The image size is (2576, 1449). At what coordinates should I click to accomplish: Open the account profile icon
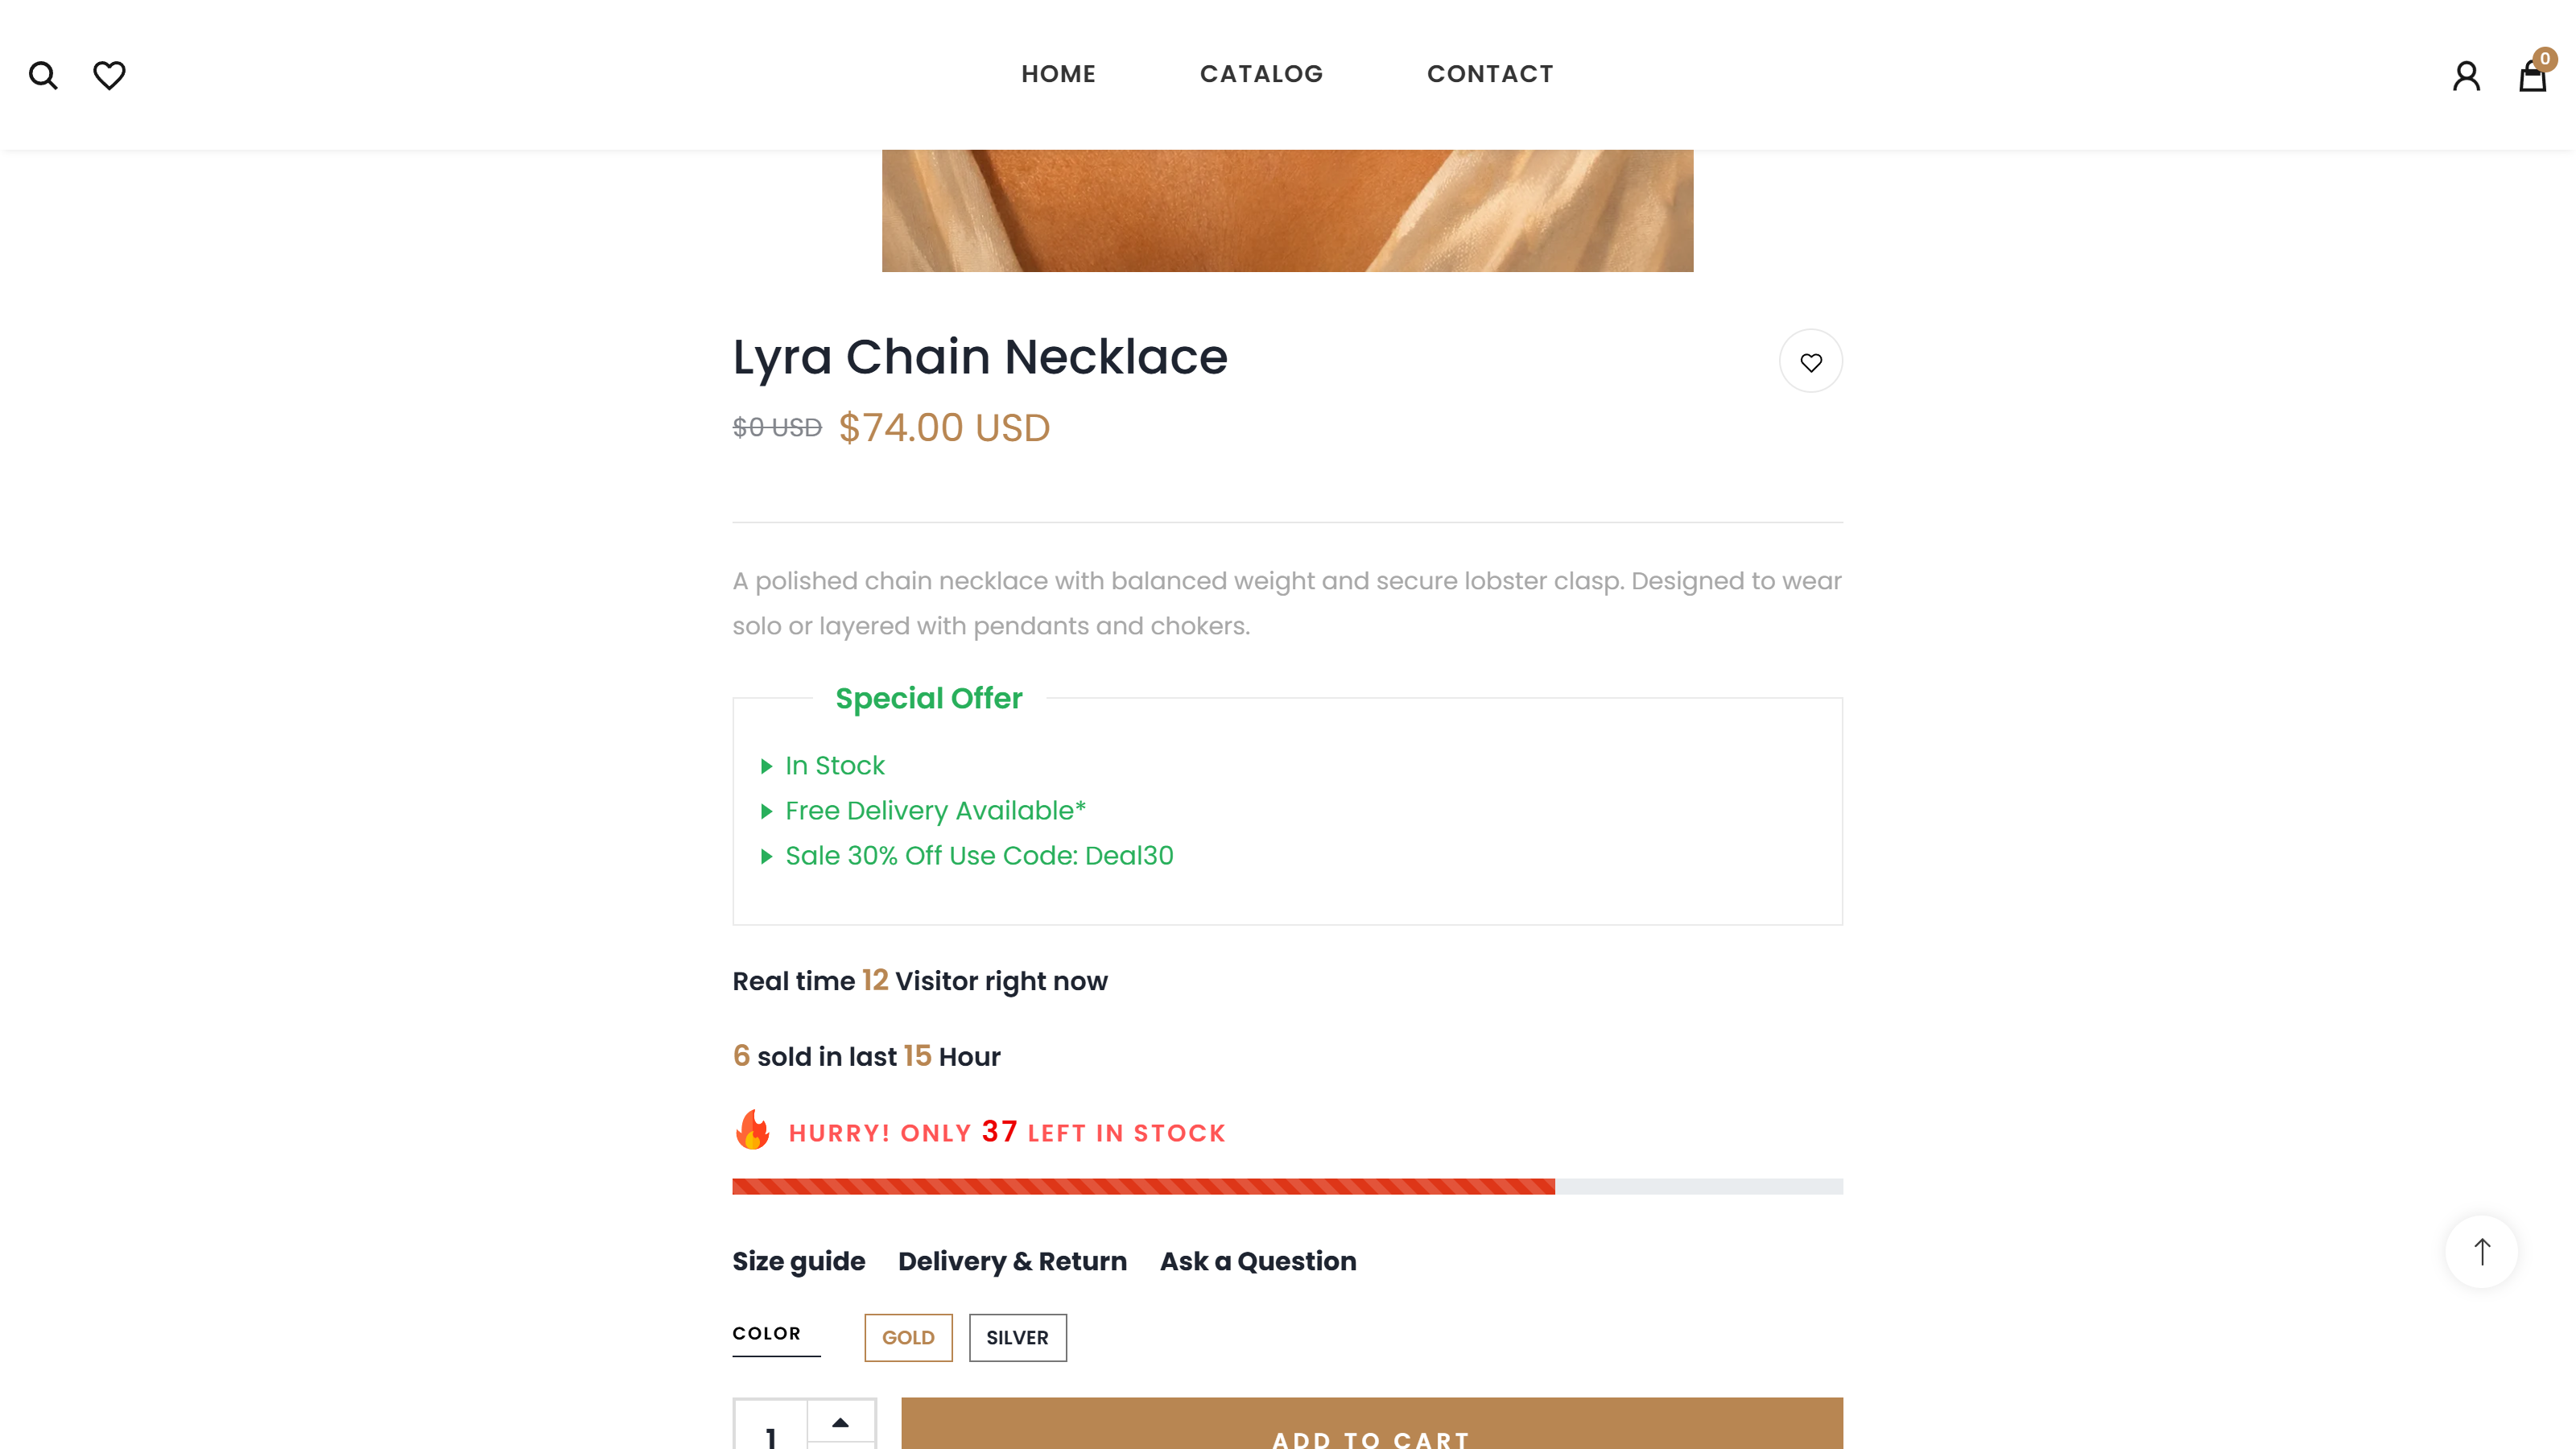click(2467, 75)
